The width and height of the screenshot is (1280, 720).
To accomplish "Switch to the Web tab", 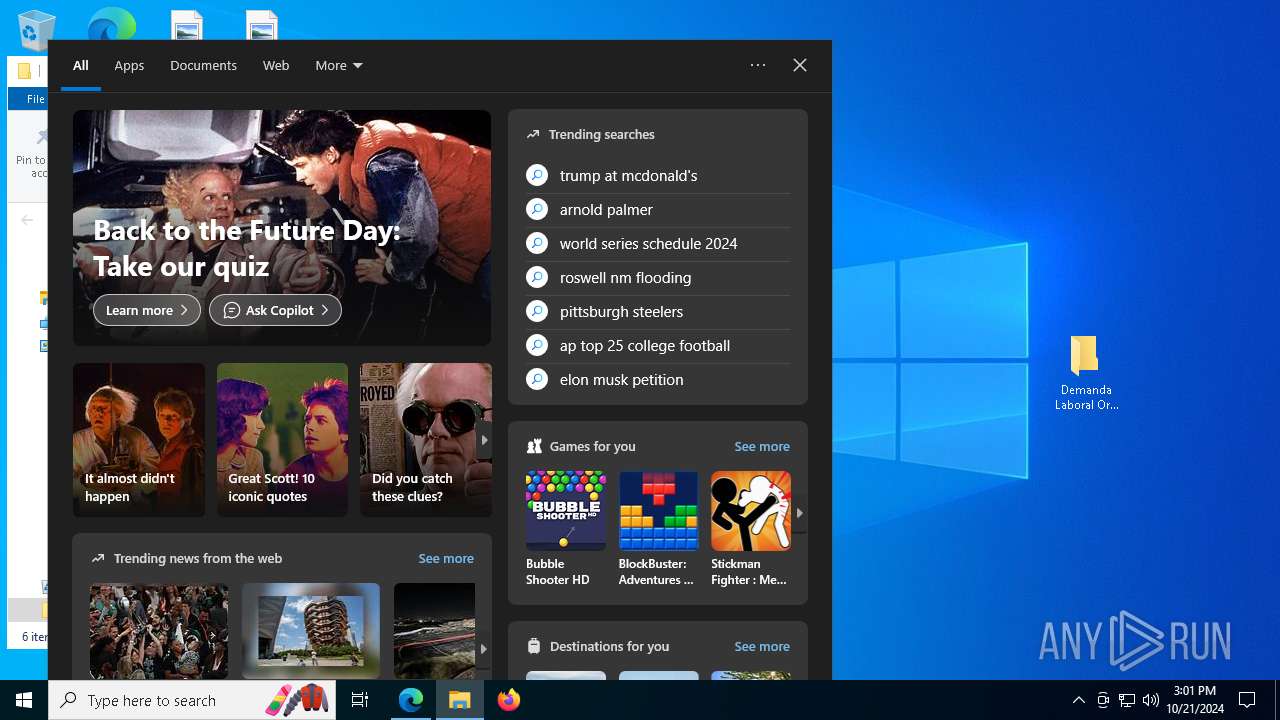I will (276, 65).
